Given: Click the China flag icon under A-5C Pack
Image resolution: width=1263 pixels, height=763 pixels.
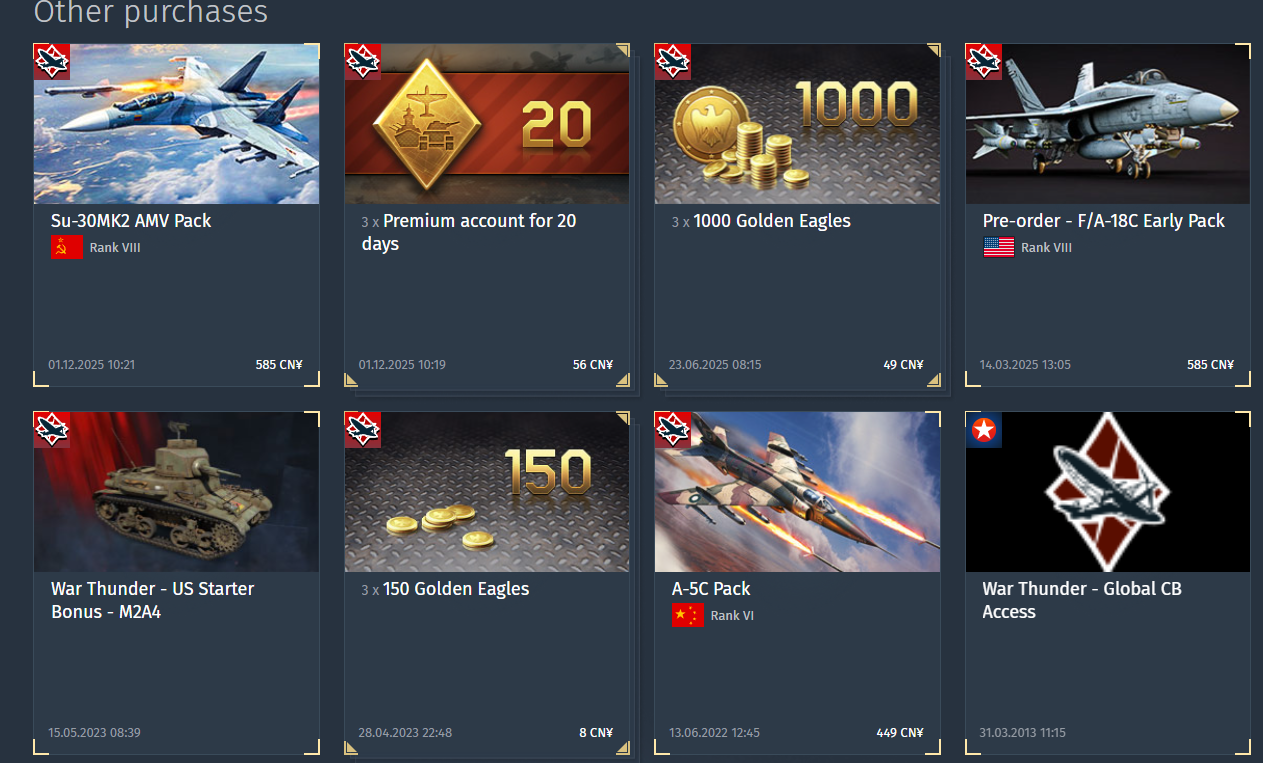Looking at the screenshot, I should point(688,616).
